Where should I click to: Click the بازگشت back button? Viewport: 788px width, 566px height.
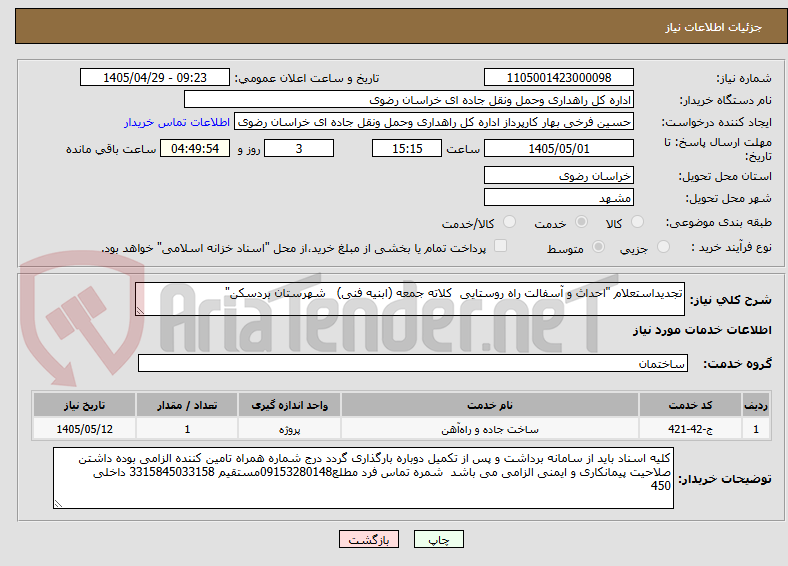click(x=369, y=539)
